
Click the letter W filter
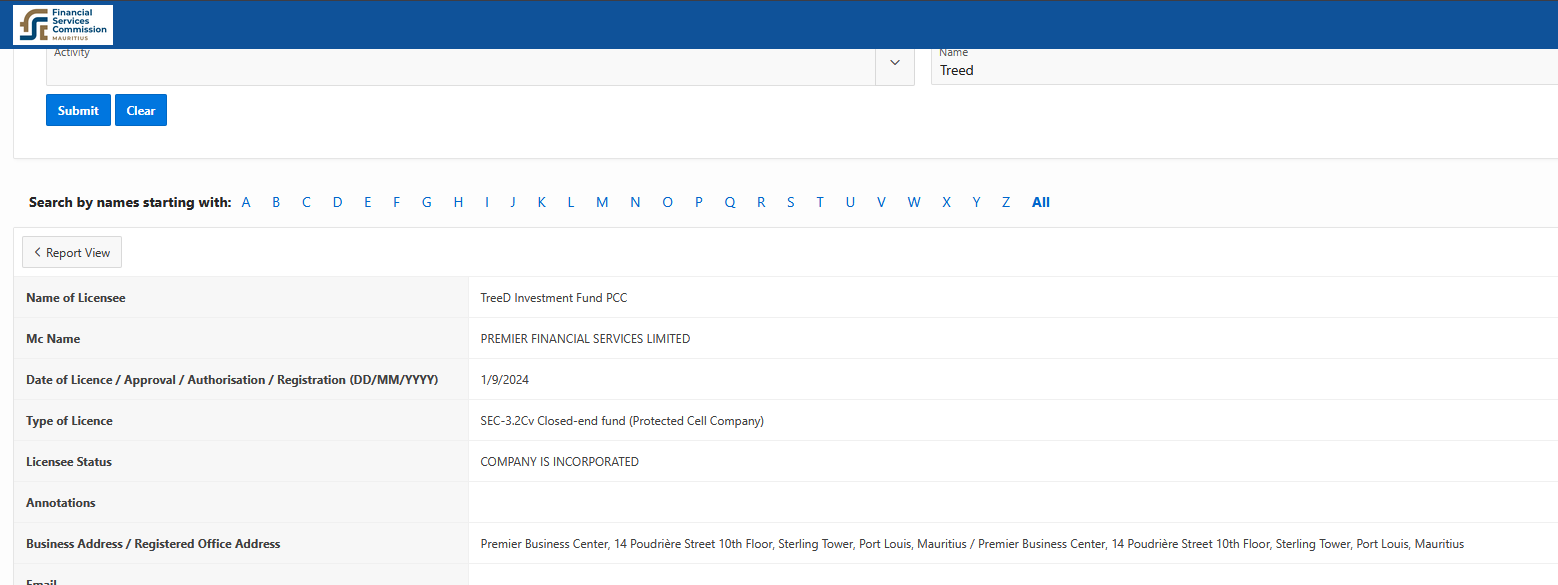(x=913, y=202)
